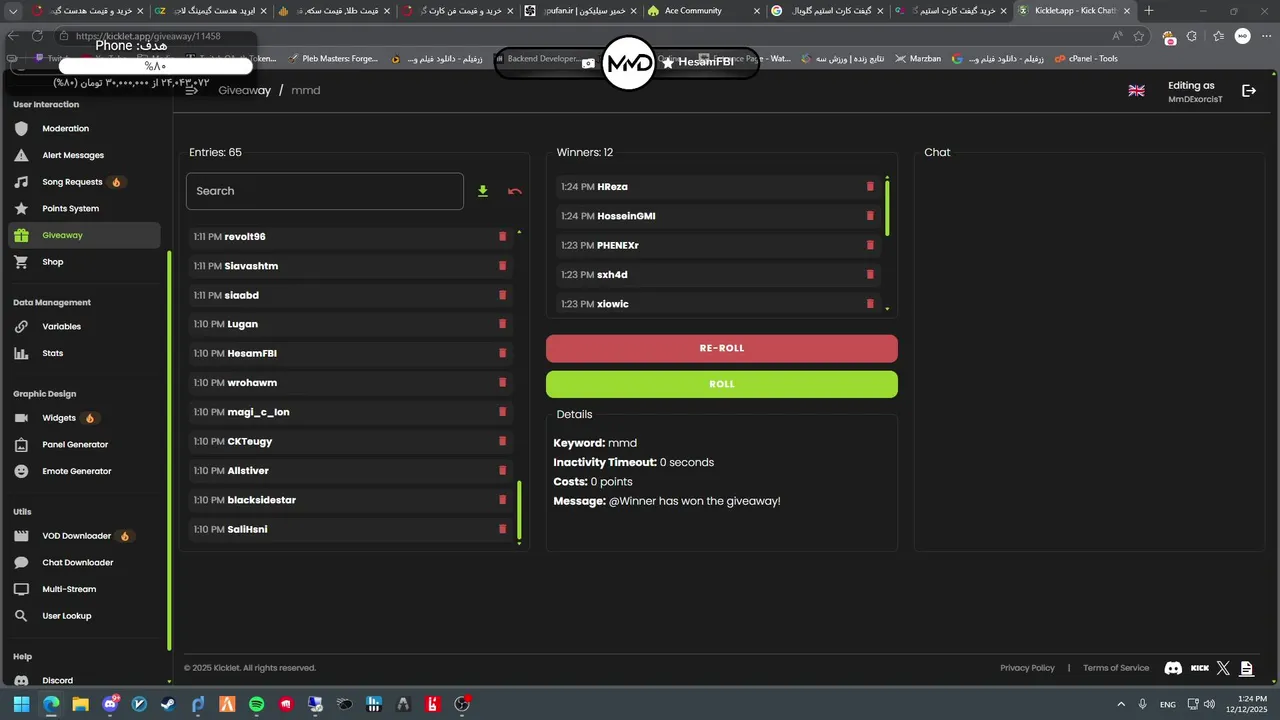The width and height of the screenshot is (1280, 720).
Task: Open Terms of Service footer link
Action: [x=1116, y=668]
